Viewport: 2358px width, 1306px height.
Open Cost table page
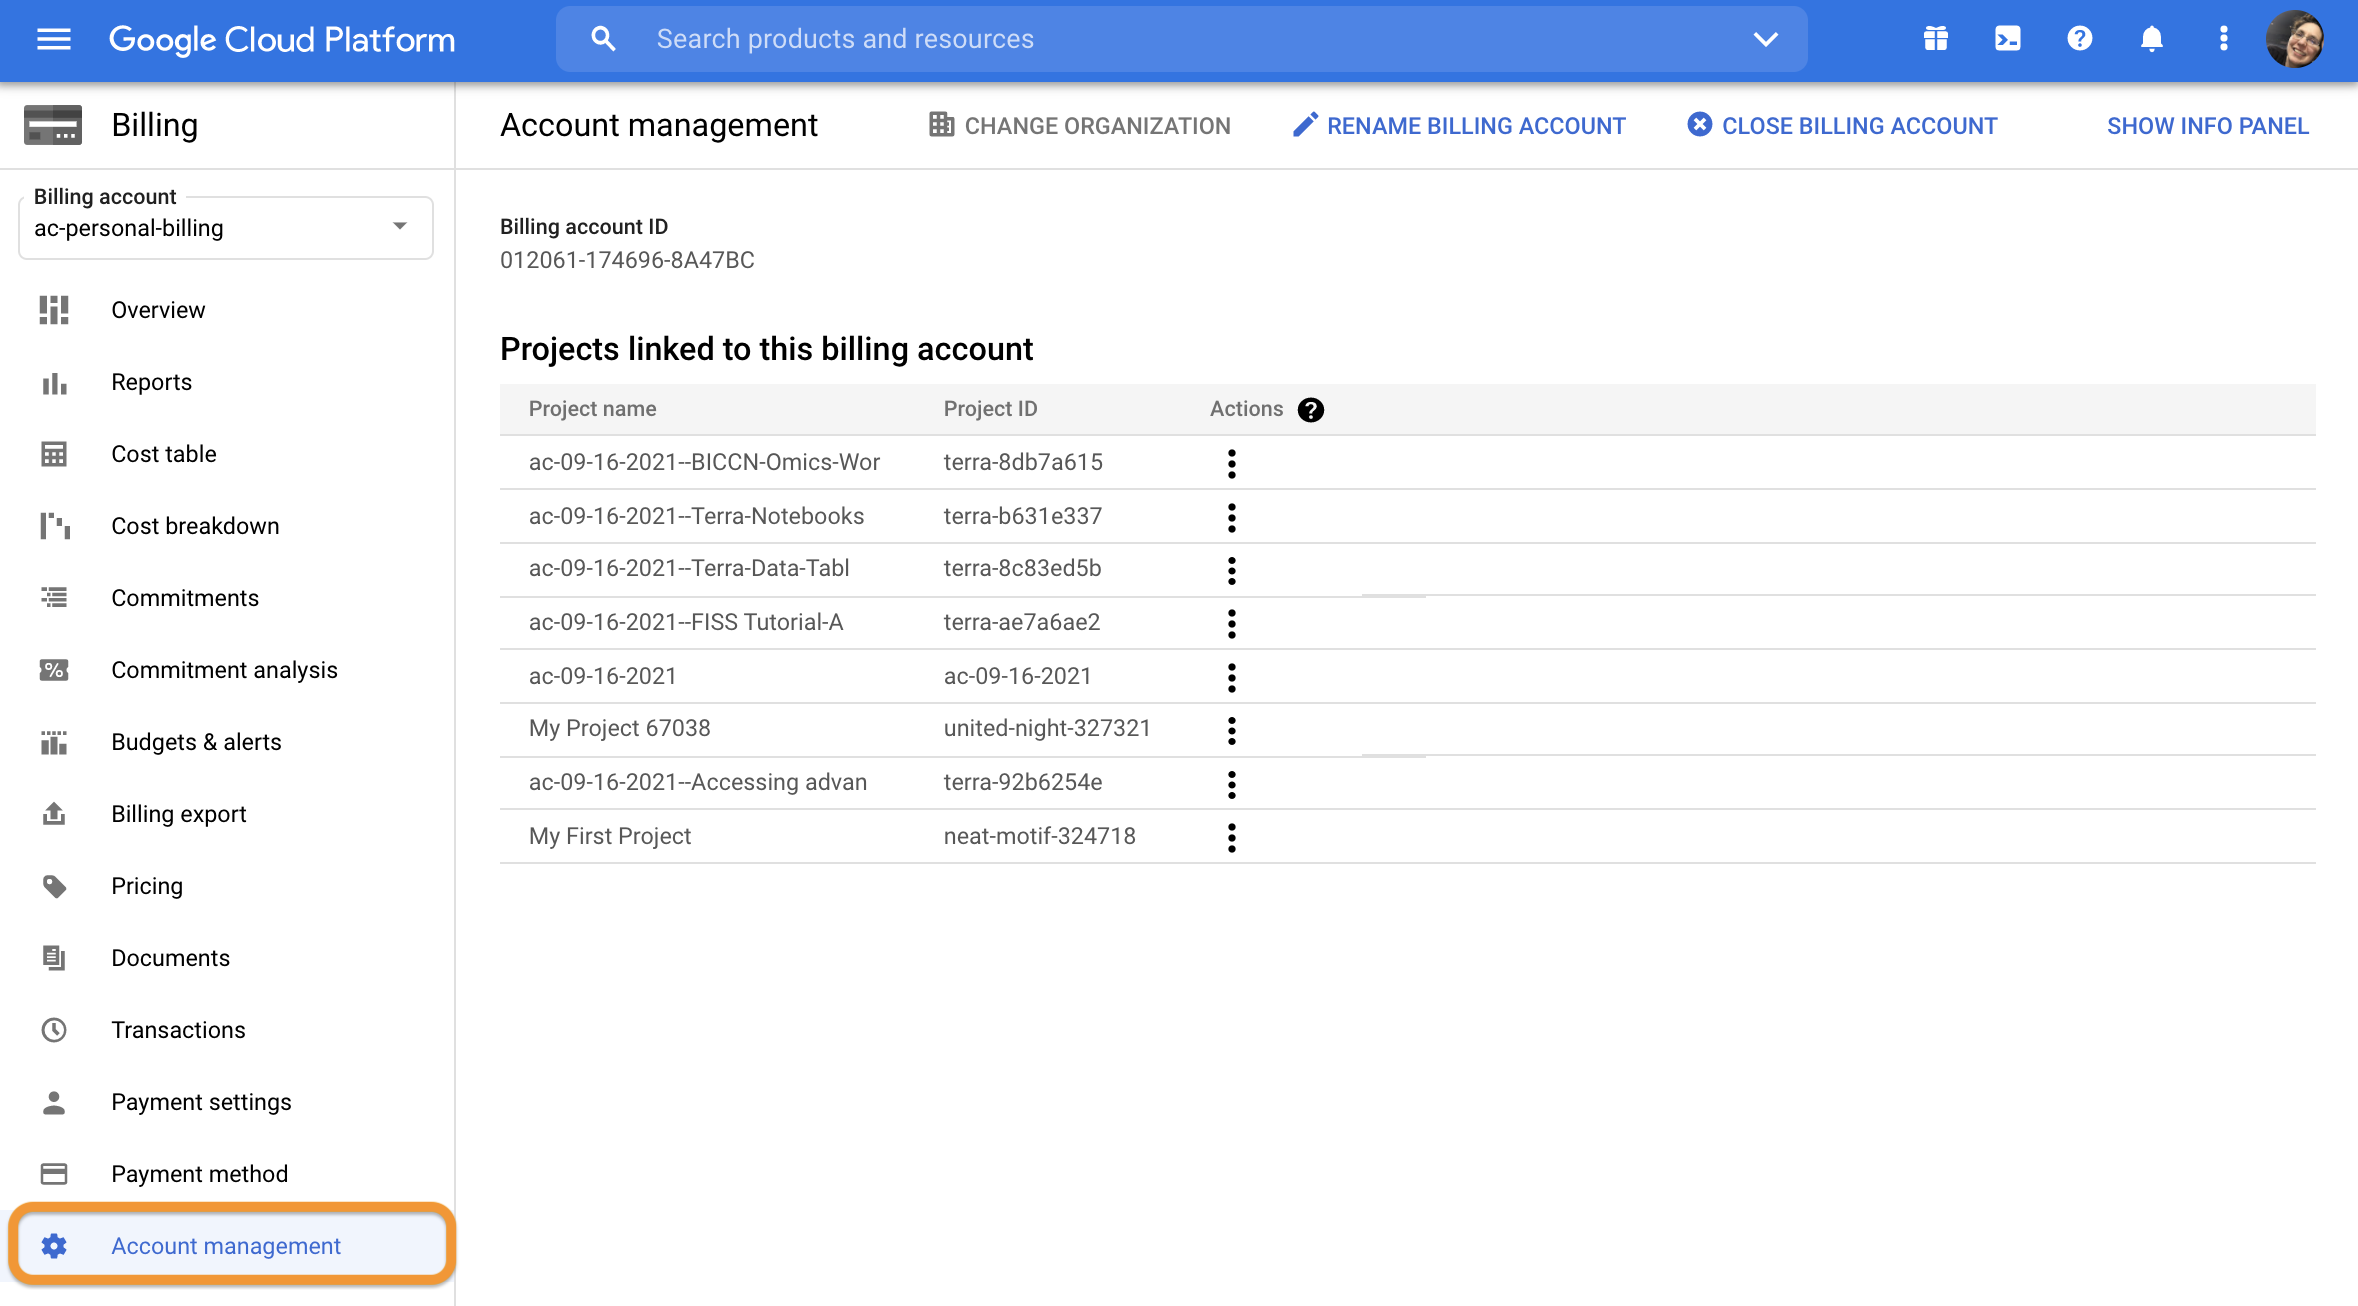pos(164,454)
